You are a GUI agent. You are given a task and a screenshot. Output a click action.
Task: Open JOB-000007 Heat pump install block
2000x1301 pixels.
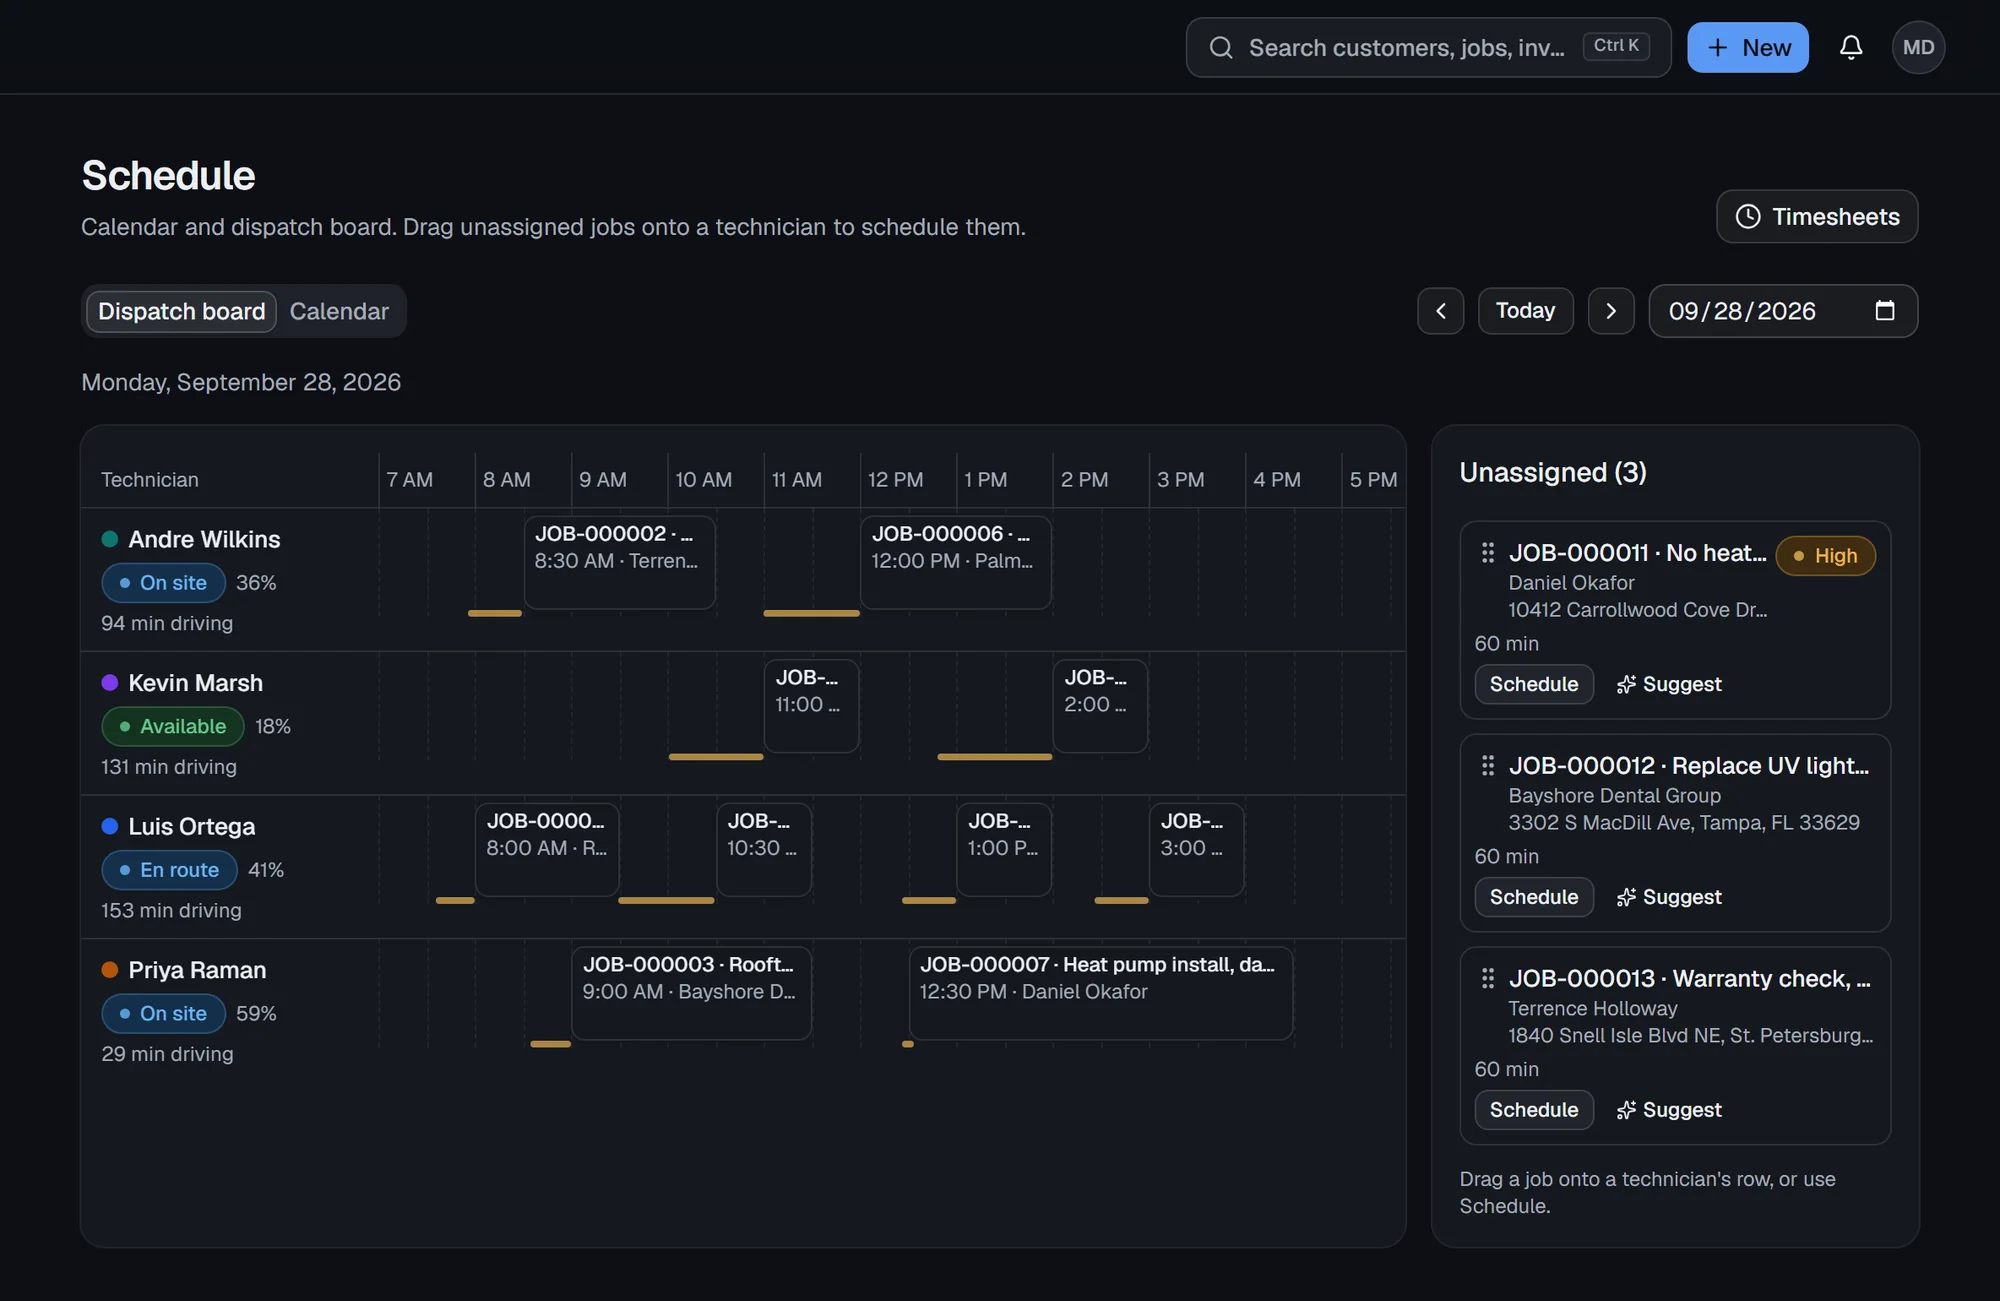[x=1101, y=993]
